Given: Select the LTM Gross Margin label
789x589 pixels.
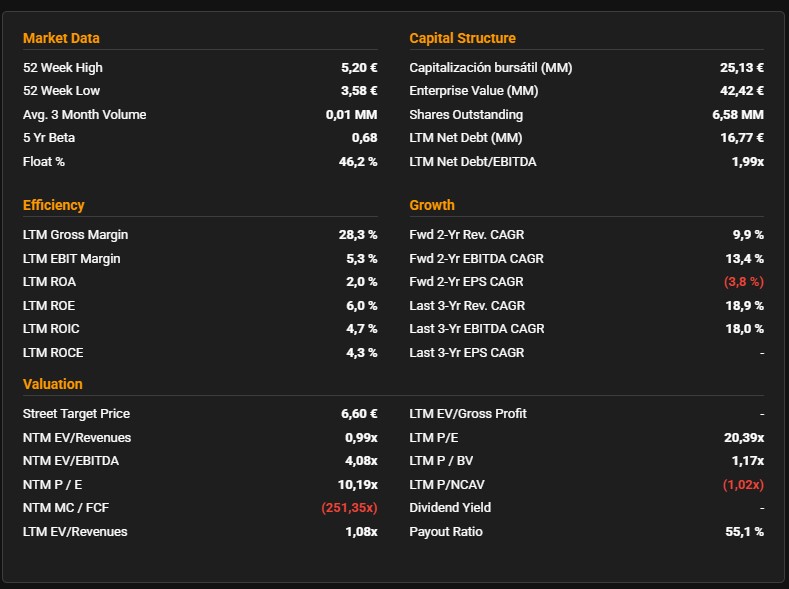Looking at the screenshot, I should (75, 235).
